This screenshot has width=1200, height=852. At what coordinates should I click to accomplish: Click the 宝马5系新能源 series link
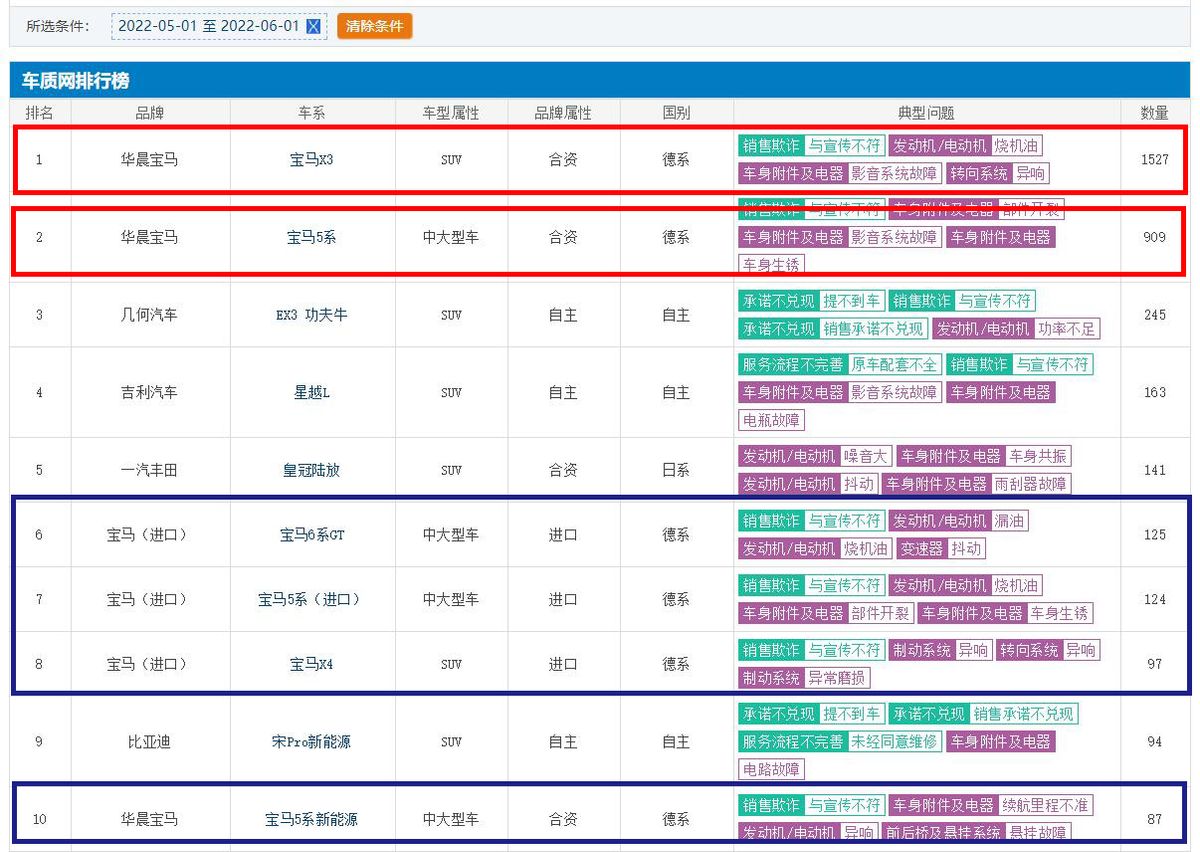tap(311, 820)
